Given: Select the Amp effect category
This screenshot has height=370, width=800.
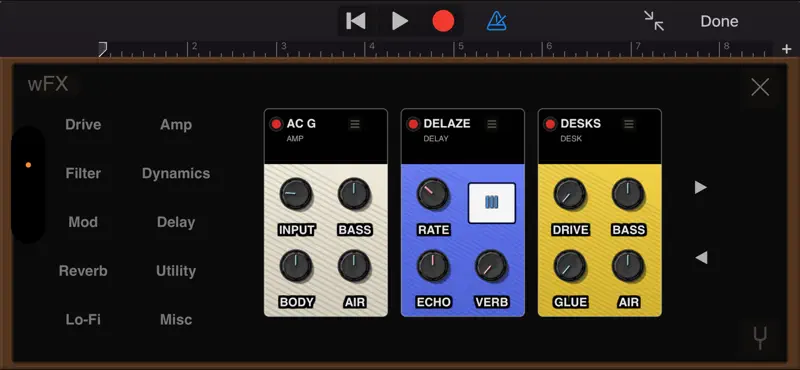Looking at the screenshot, I should (176, 125).
